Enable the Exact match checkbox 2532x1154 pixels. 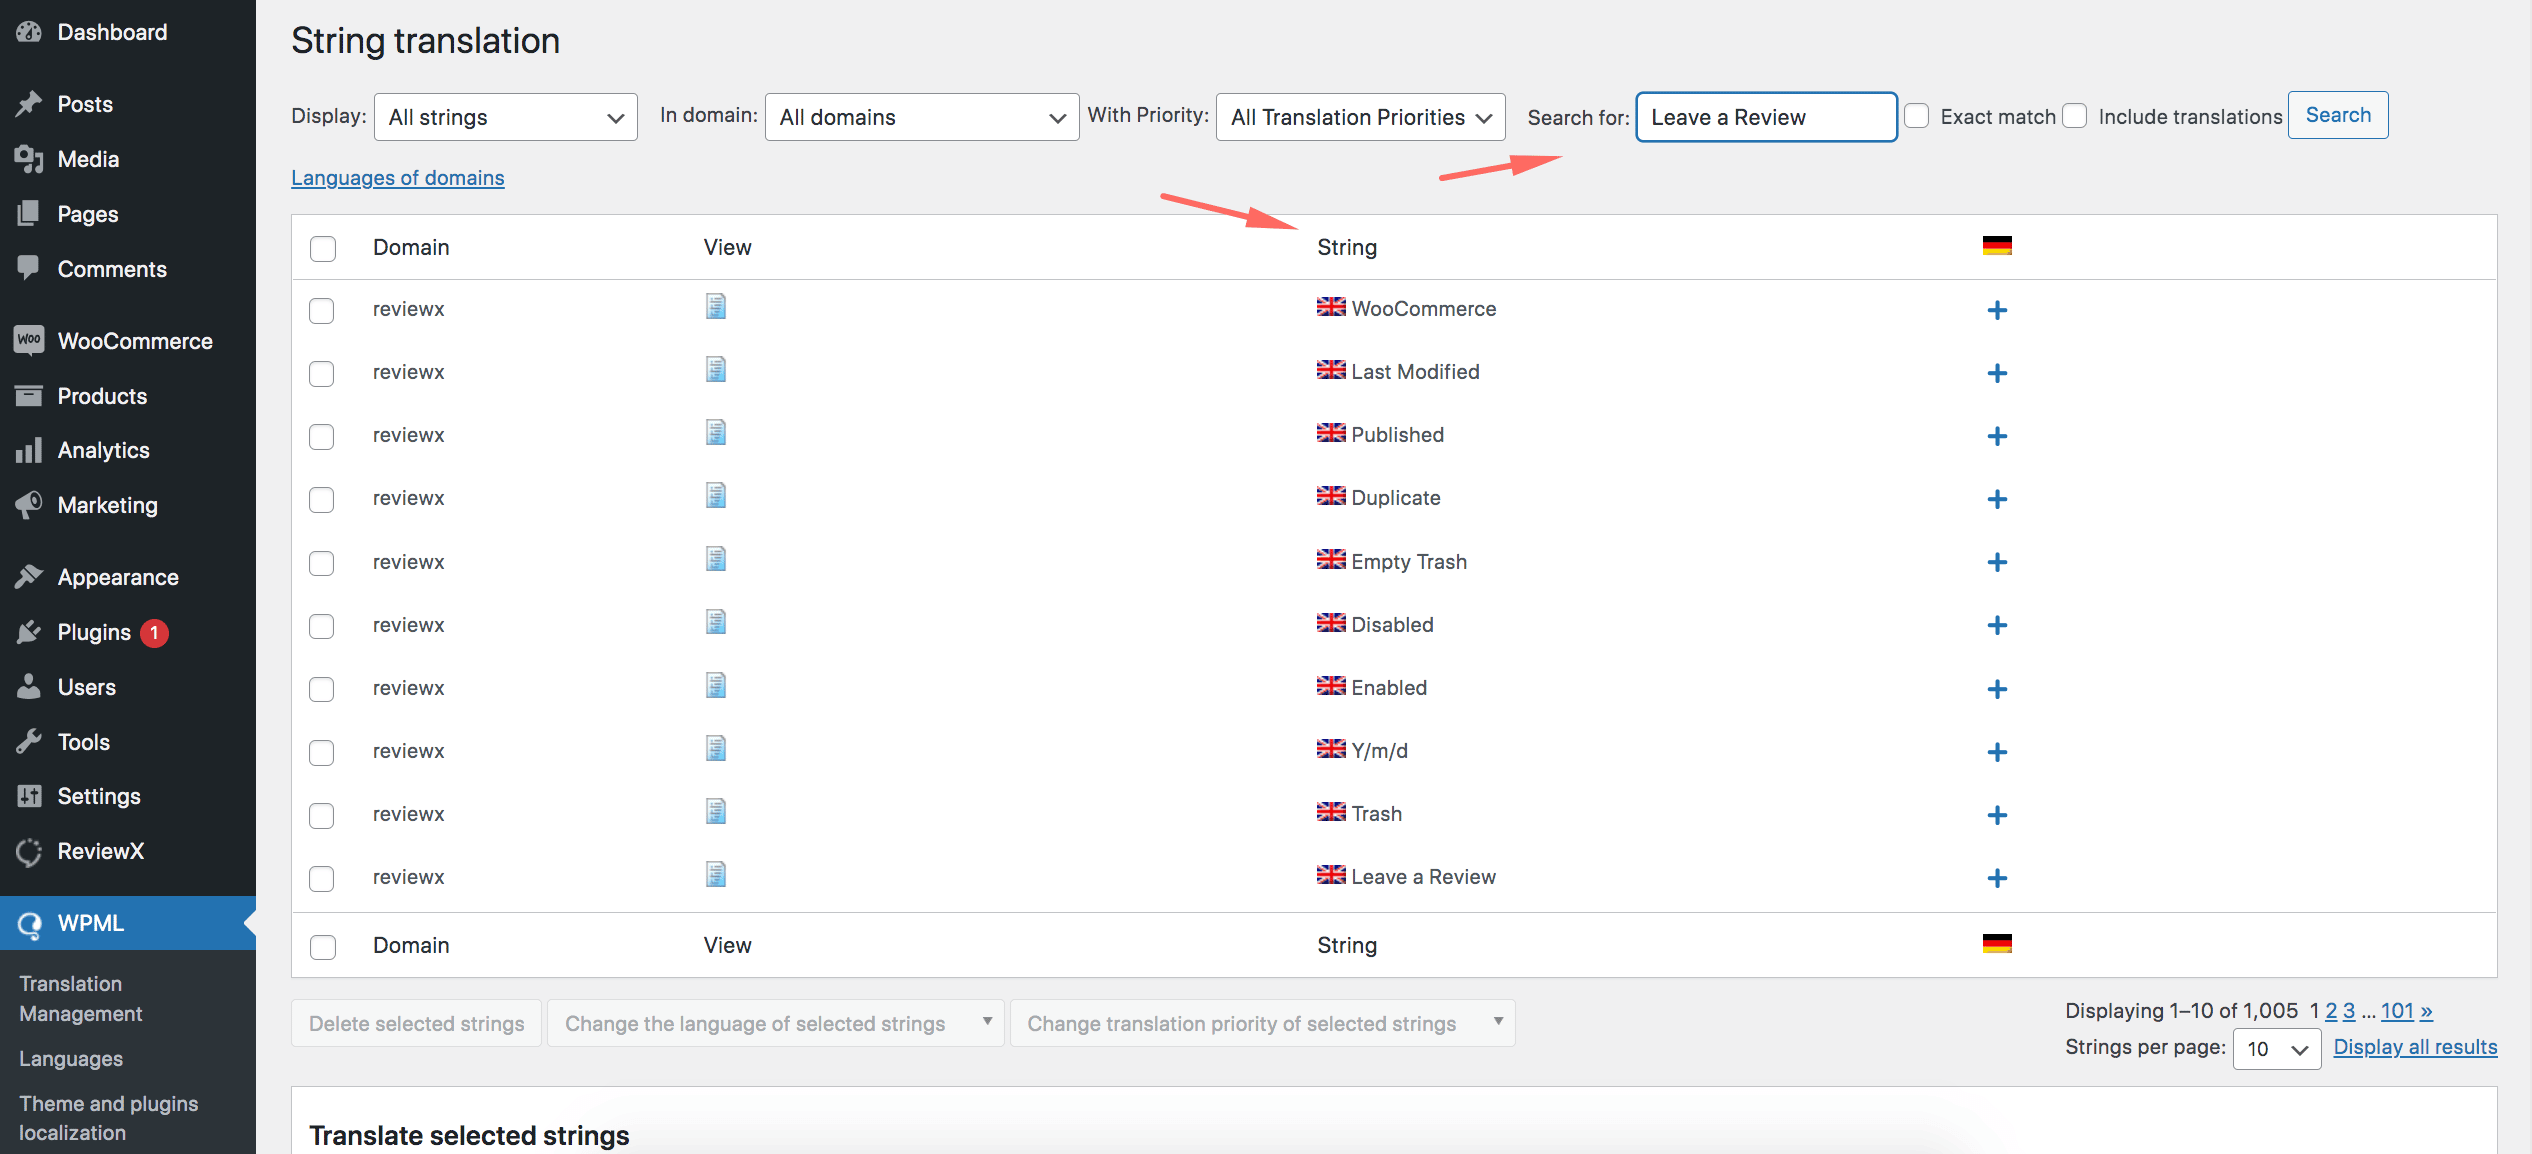click(1916, 116)
